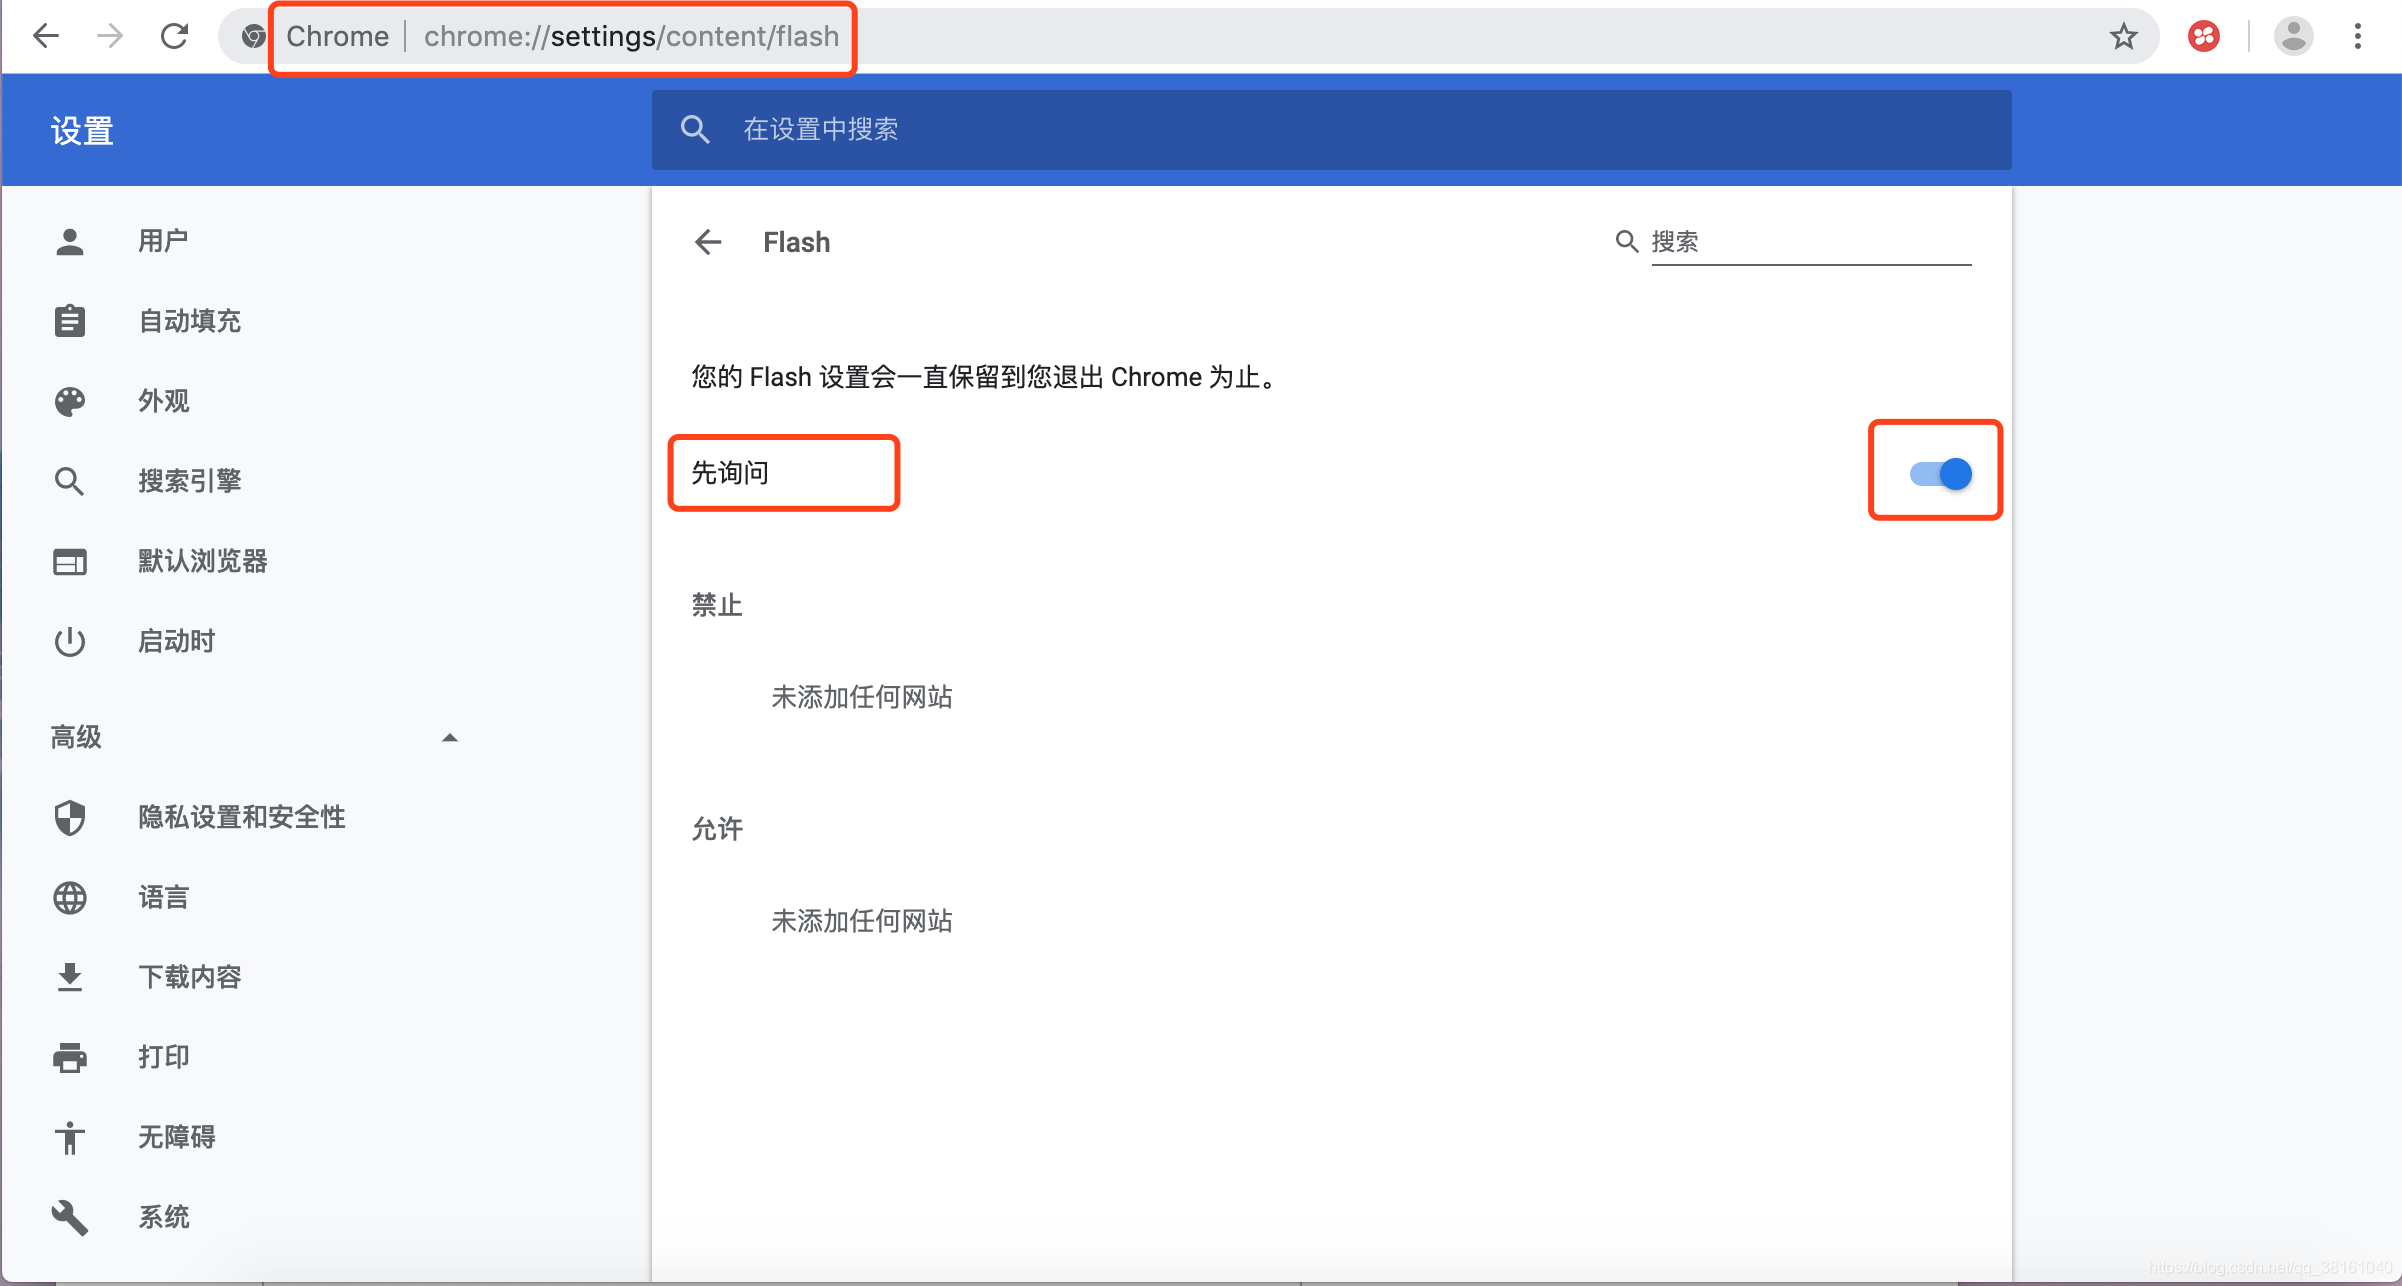Viewport: 2402px width, 1286px height.
Task: Return from Flash page using back arrow
Action: pos(708,242)
